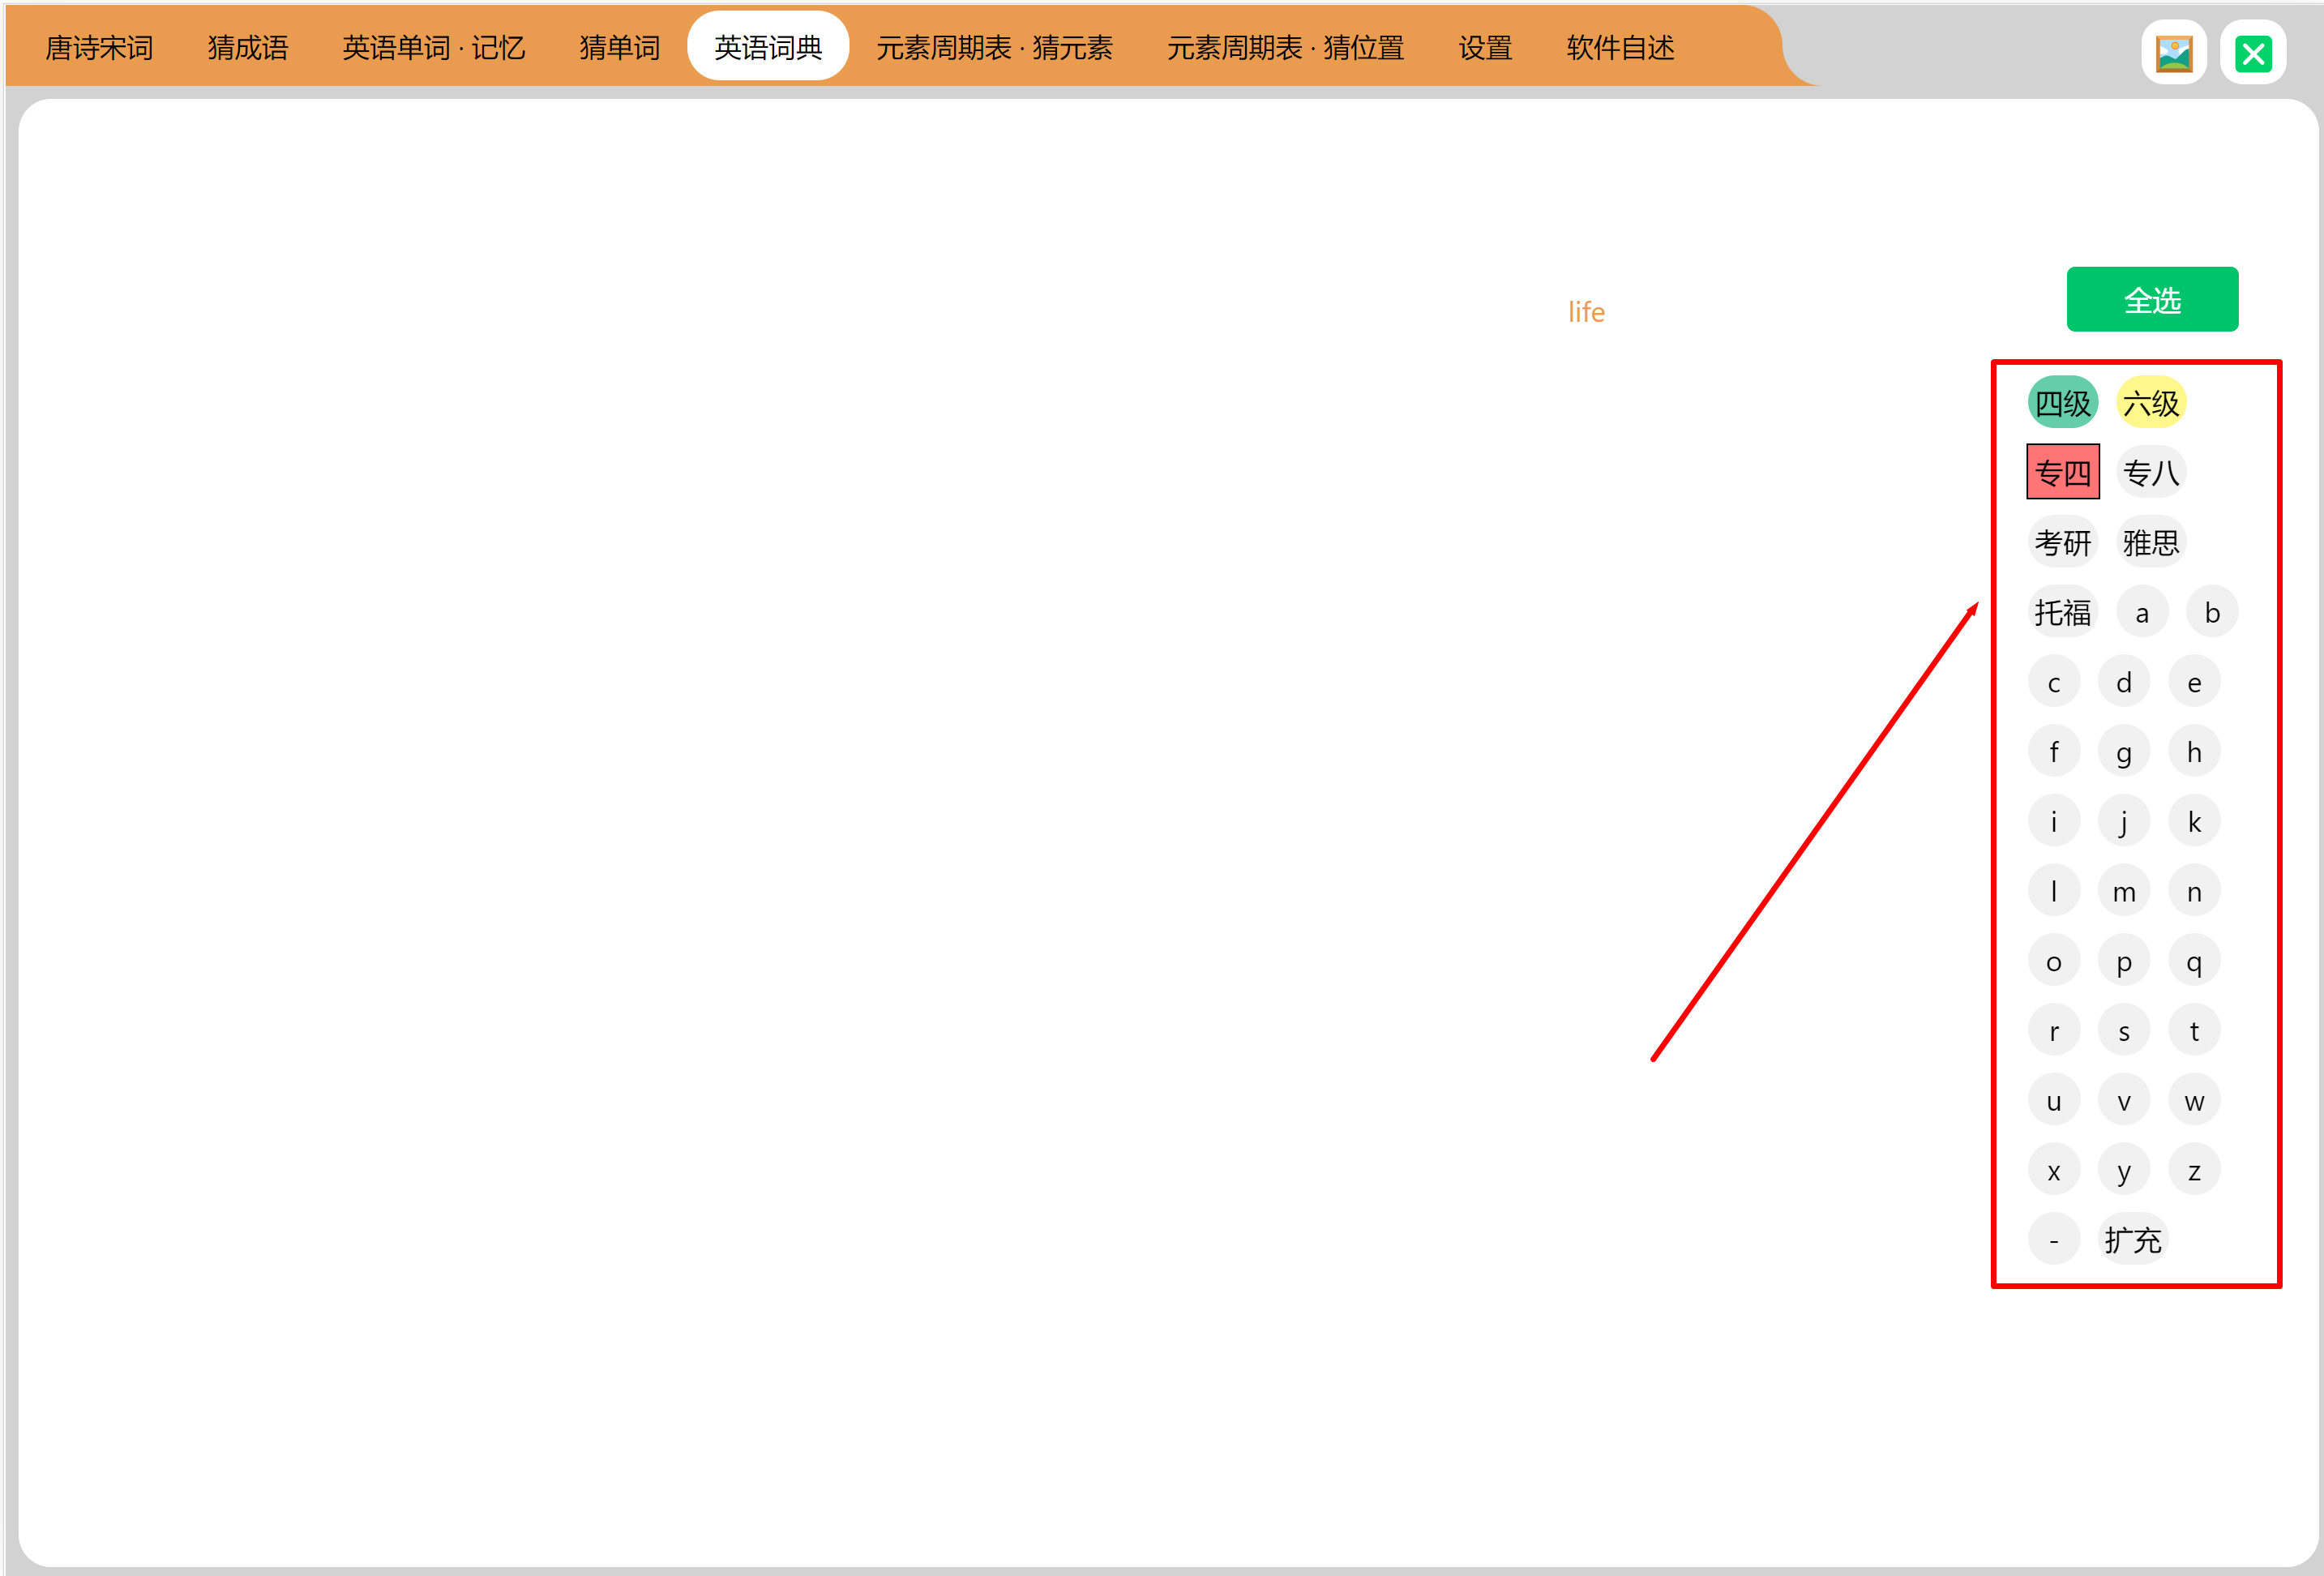
Task: Toggle the 专四 word filter
Action: point(2062,472)
